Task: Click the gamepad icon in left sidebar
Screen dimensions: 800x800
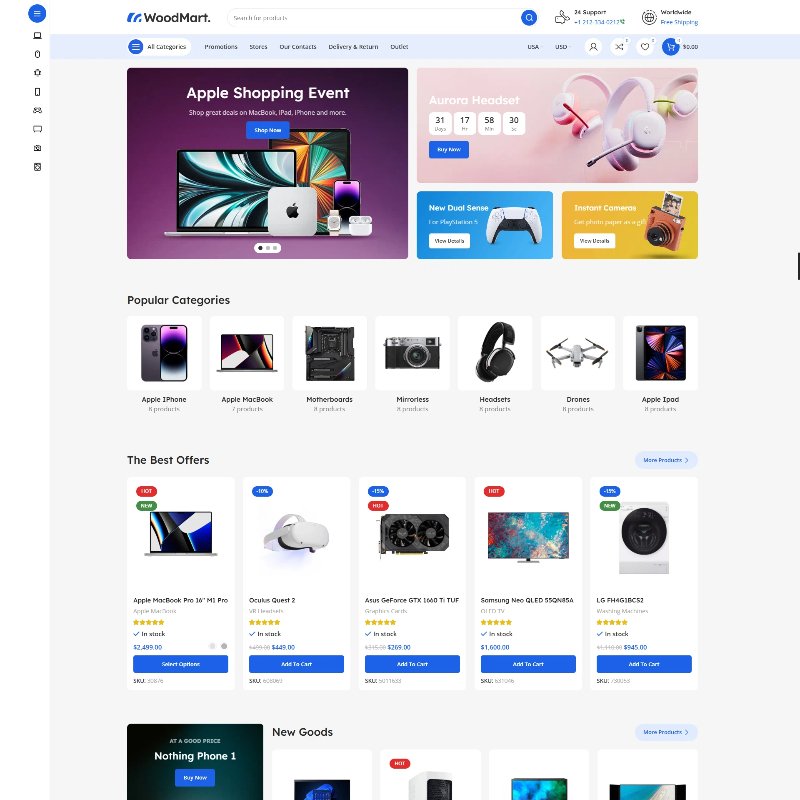Action: click(x=37, y=110)
